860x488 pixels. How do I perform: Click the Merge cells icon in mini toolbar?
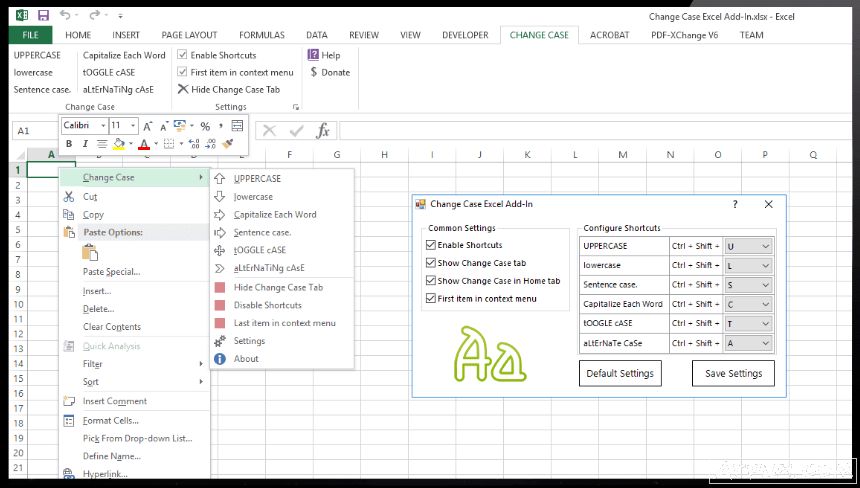pos(237,126)
